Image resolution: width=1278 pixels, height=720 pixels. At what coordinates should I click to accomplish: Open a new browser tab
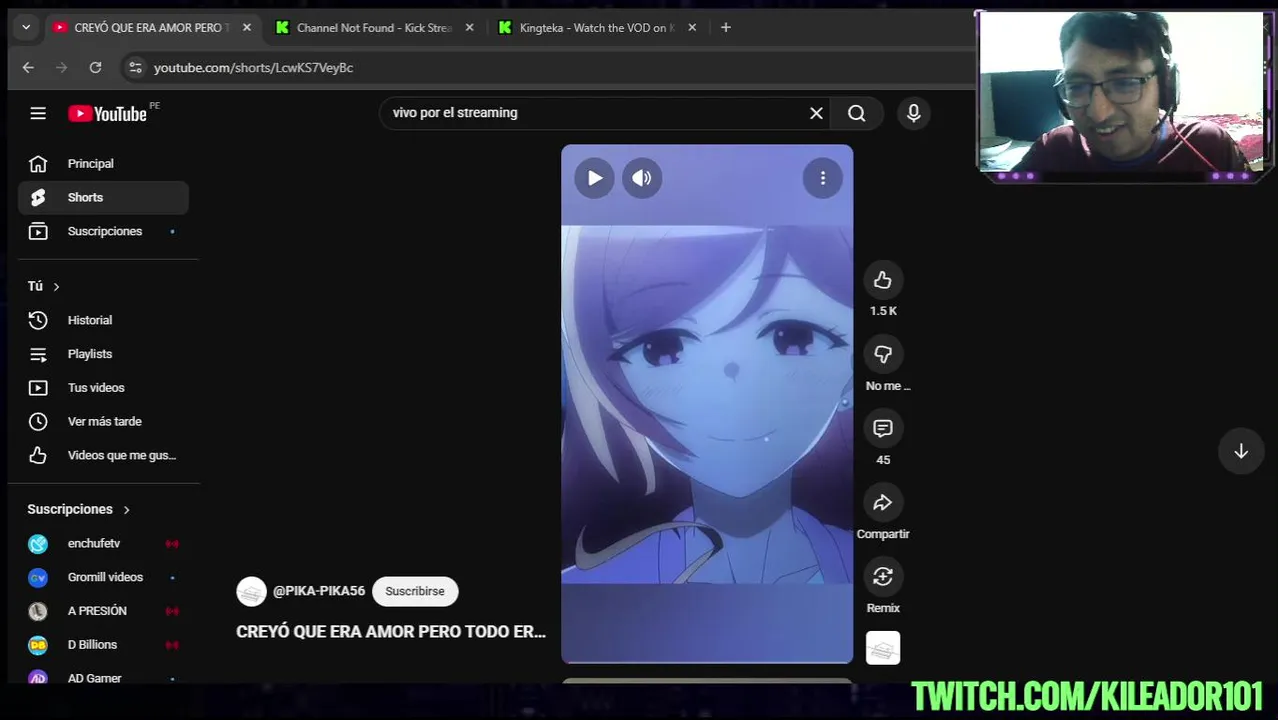click(x=726, y=27)
